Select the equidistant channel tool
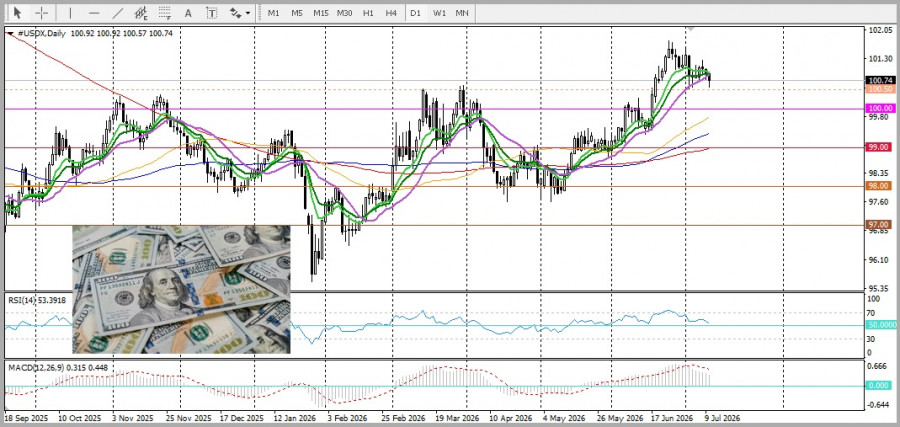This screenshot has height=427, width=900. click(x=141, y=13)
